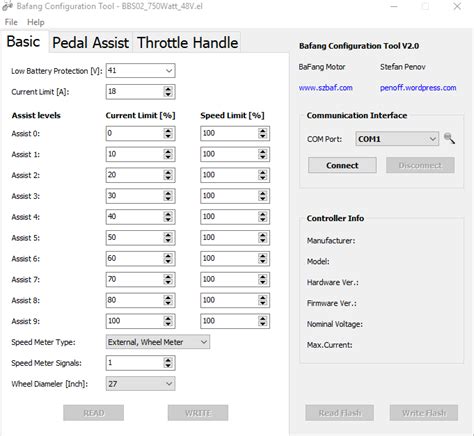The height and width of the screenshot is (436, 474).
Task: Click the COM port search magnifier icon
Action: point(449,138)
